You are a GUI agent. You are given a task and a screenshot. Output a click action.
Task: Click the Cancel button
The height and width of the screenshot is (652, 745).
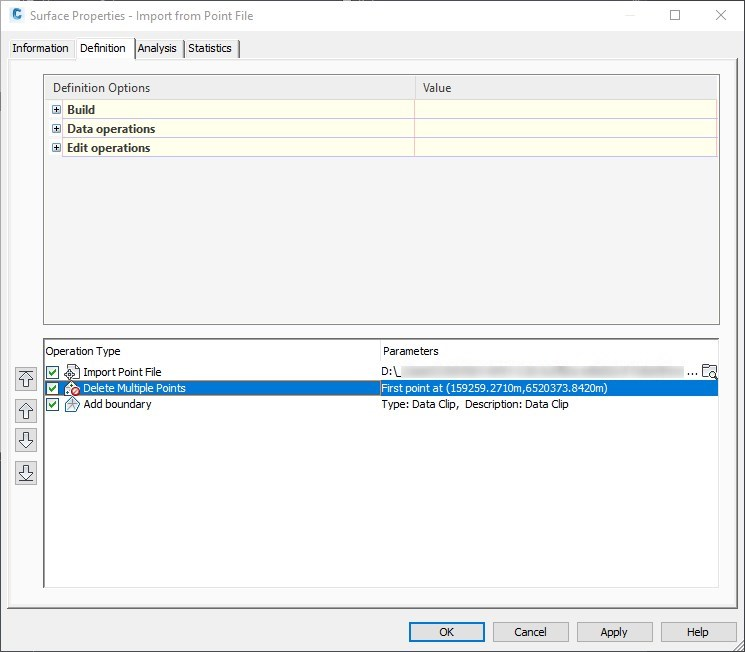tap(530, 632)
